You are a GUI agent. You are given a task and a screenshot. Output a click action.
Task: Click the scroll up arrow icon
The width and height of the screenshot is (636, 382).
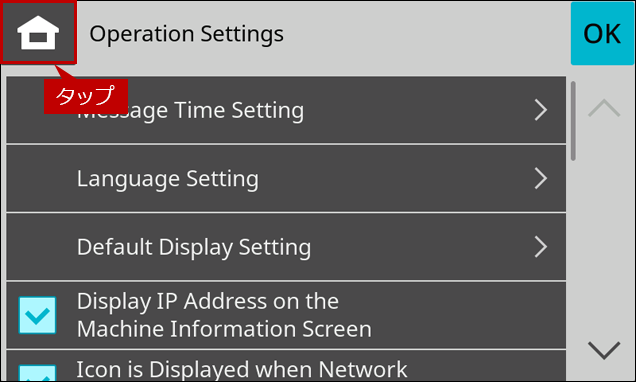(x=604, y=108)
